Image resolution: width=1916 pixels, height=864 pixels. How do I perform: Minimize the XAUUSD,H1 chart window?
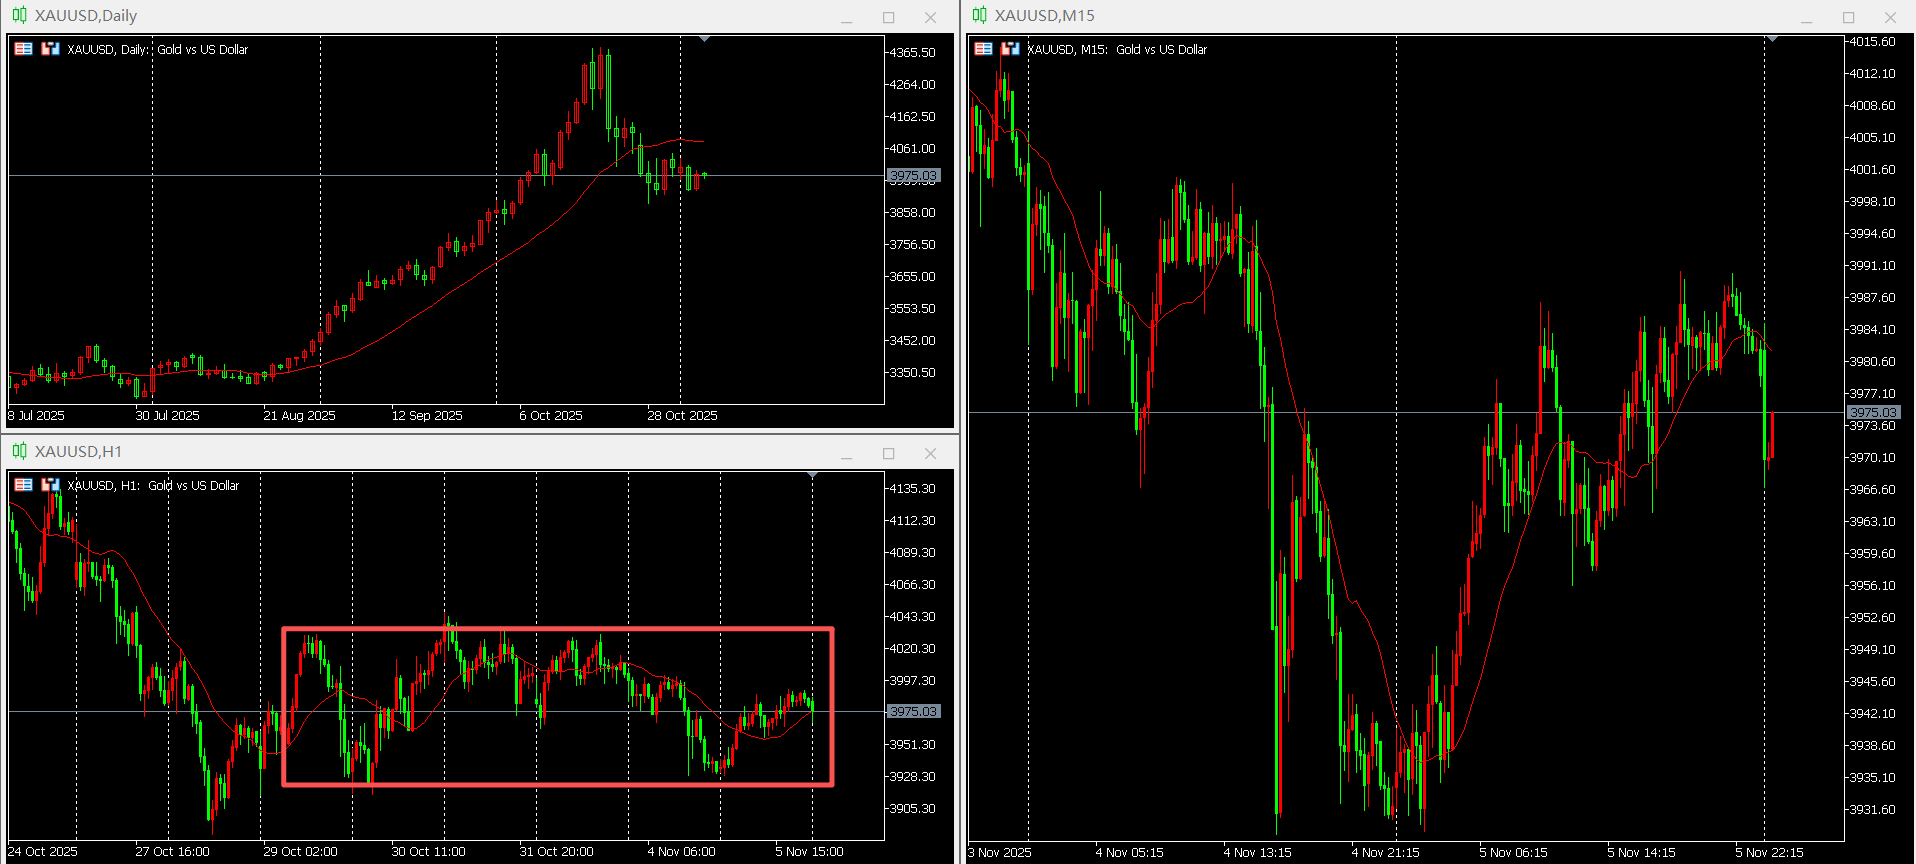click(x=846, y=453)
